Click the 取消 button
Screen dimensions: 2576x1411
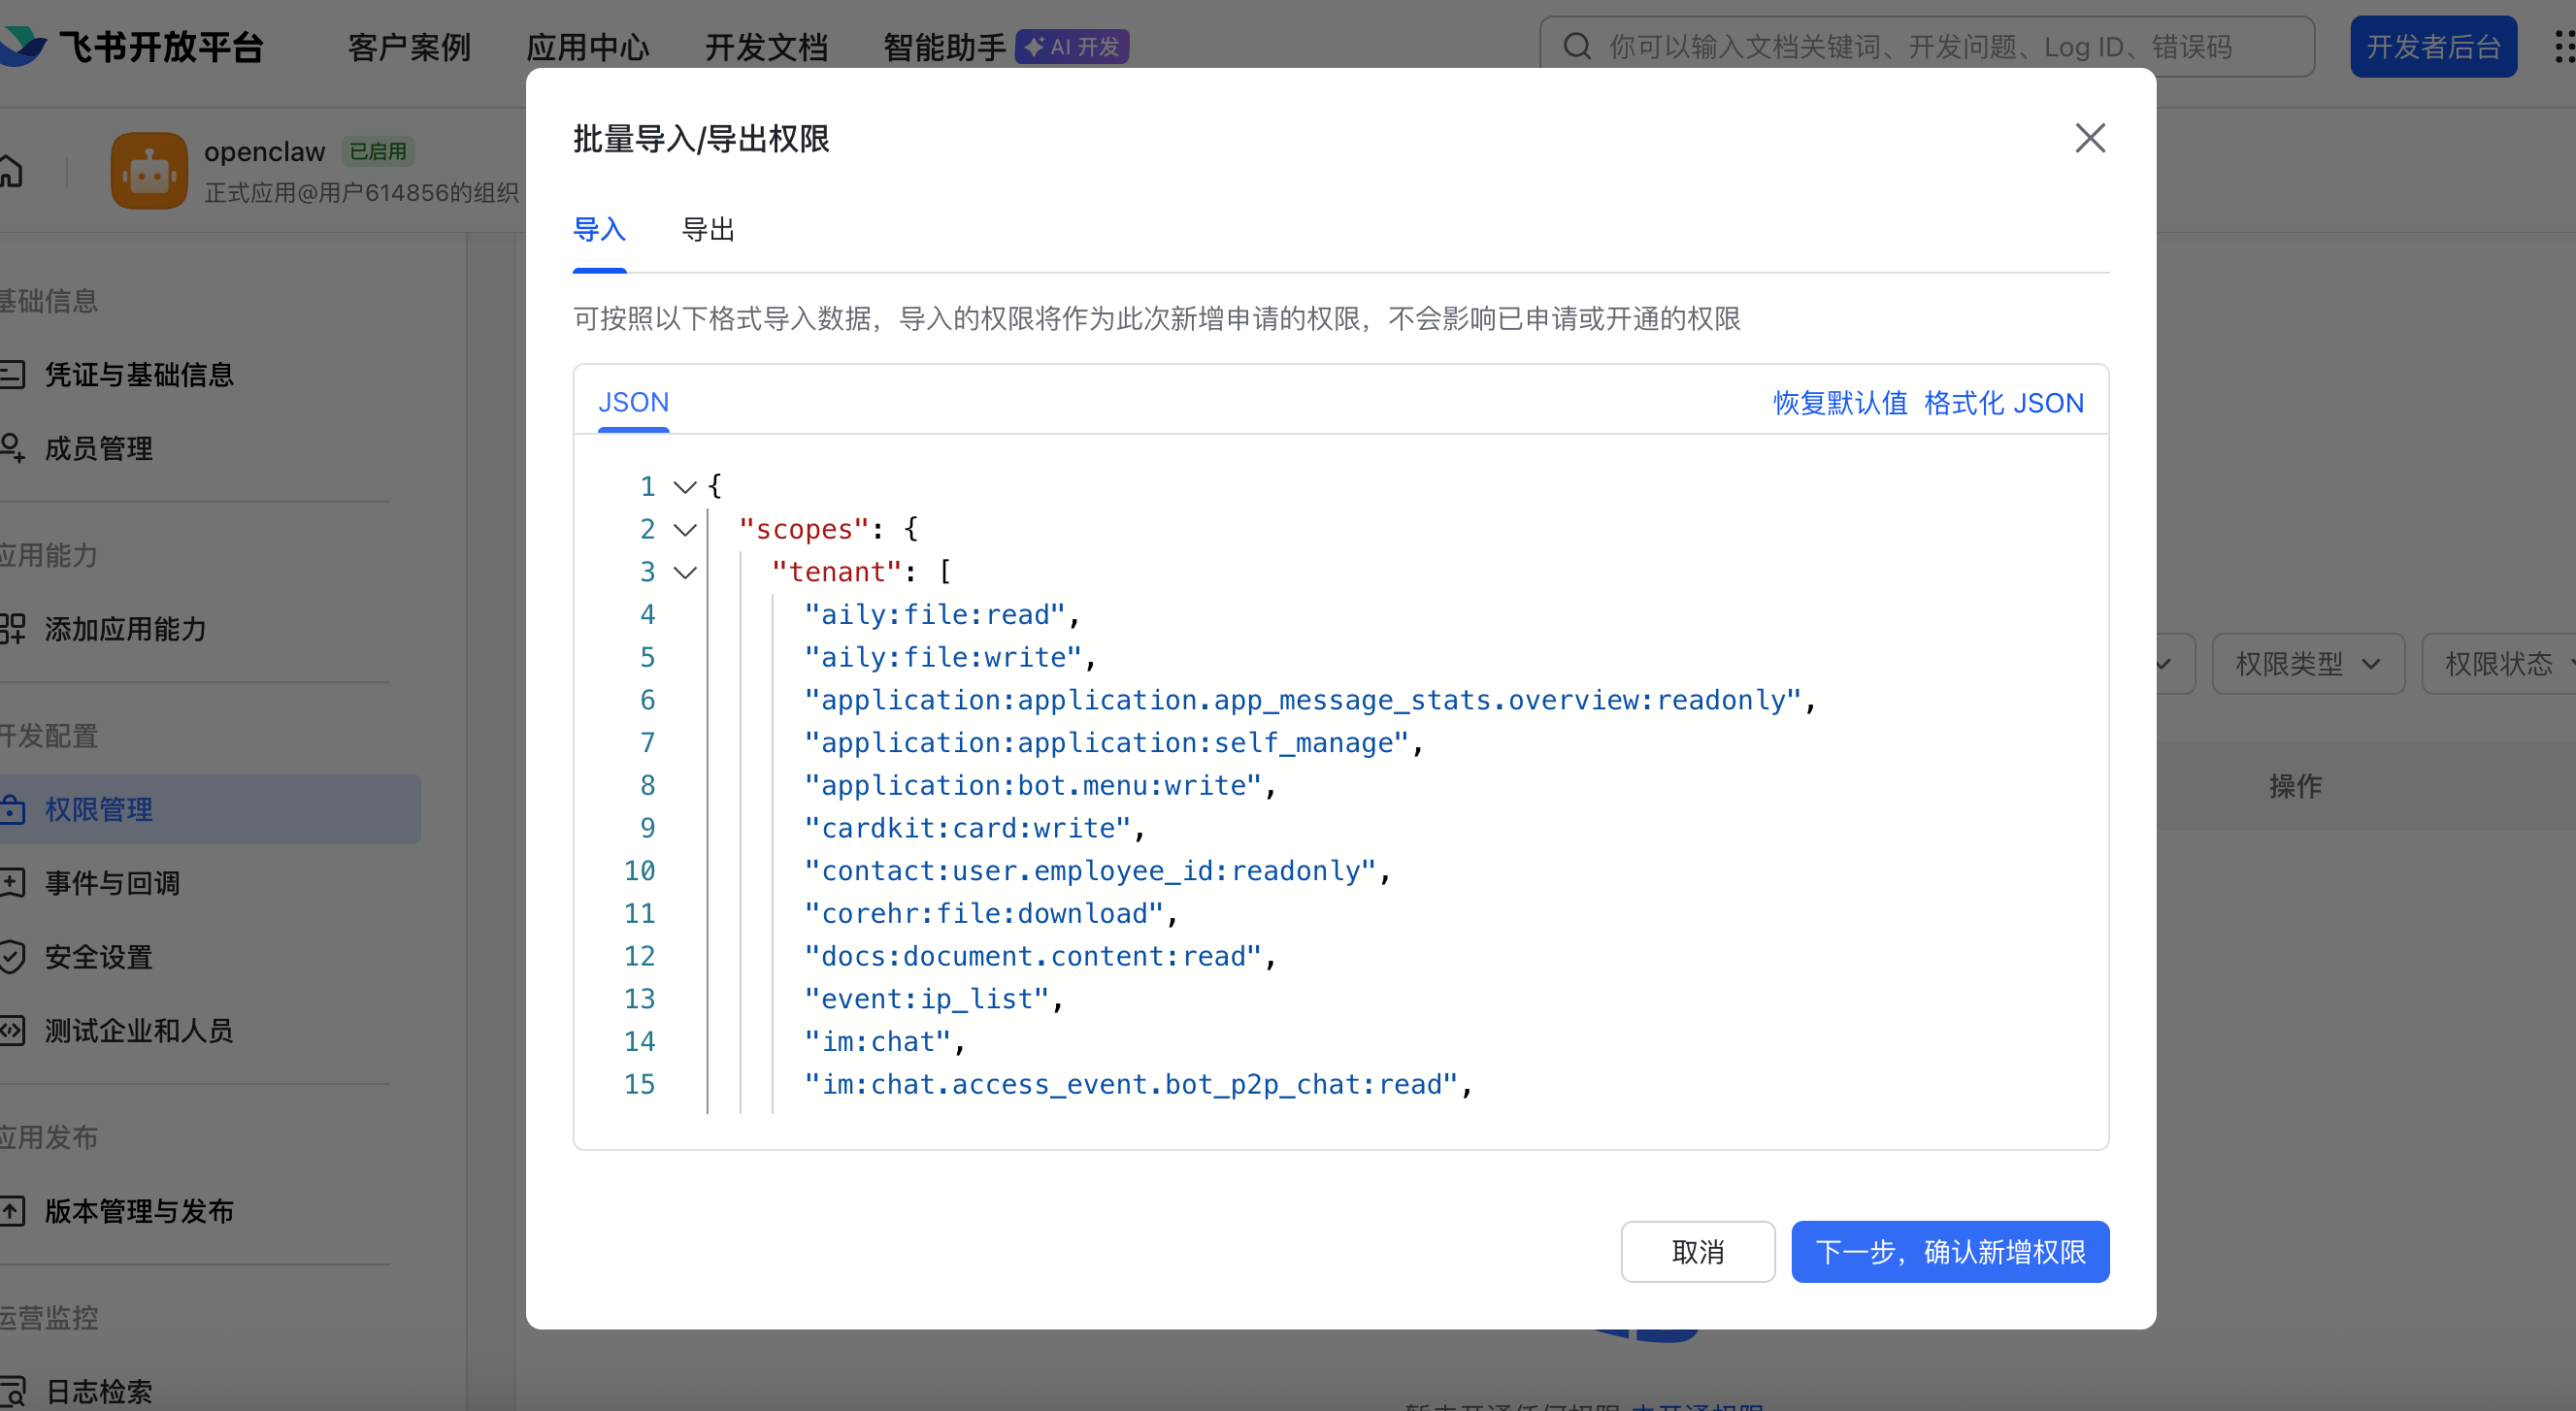pyautogui.click(x=1697, y=1251)
